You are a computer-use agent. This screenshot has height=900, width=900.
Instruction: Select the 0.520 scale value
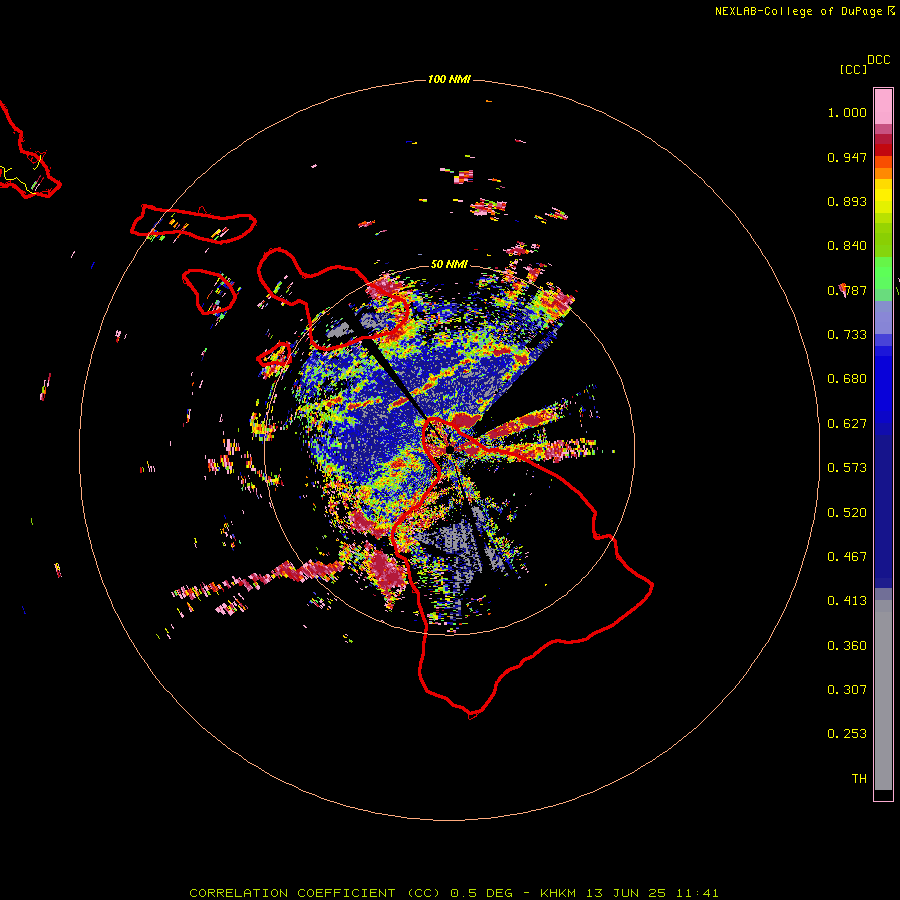(x=847, y=513)
